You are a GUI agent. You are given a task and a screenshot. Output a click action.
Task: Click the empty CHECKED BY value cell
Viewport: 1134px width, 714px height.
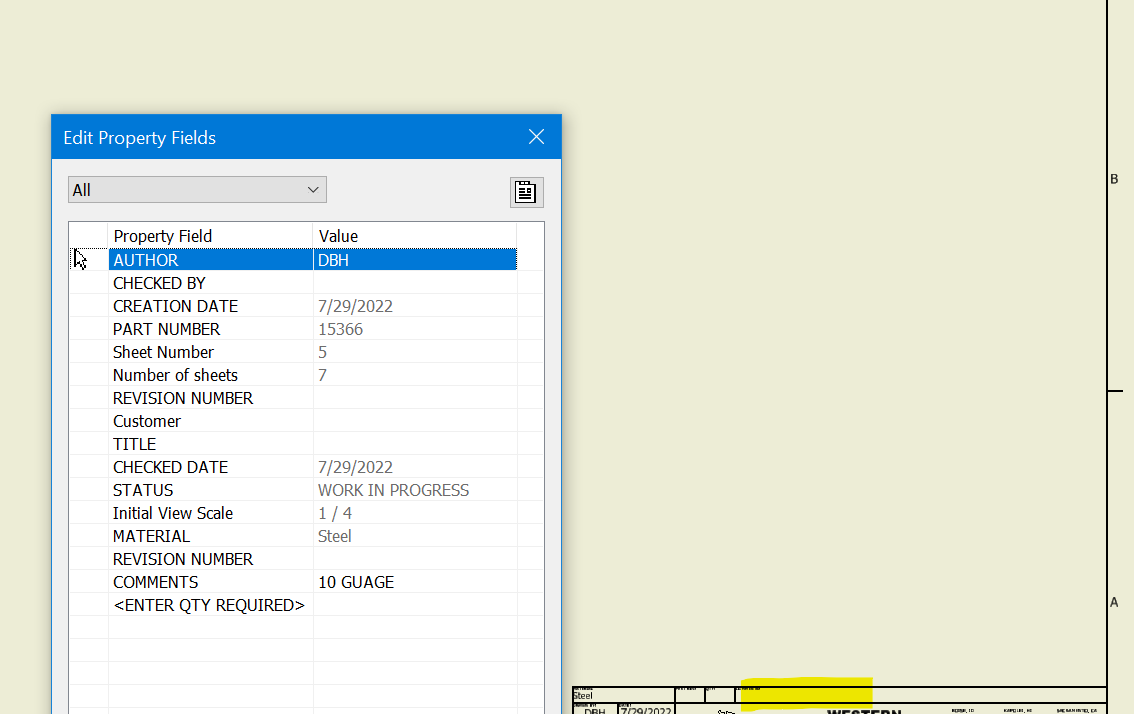pyautogui.click(x=415, y=283)
